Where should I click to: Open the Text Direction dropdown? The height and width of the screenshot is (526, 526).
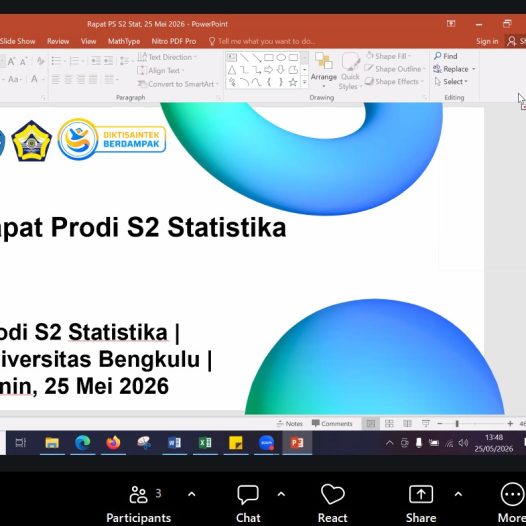[x=167, y=57]
